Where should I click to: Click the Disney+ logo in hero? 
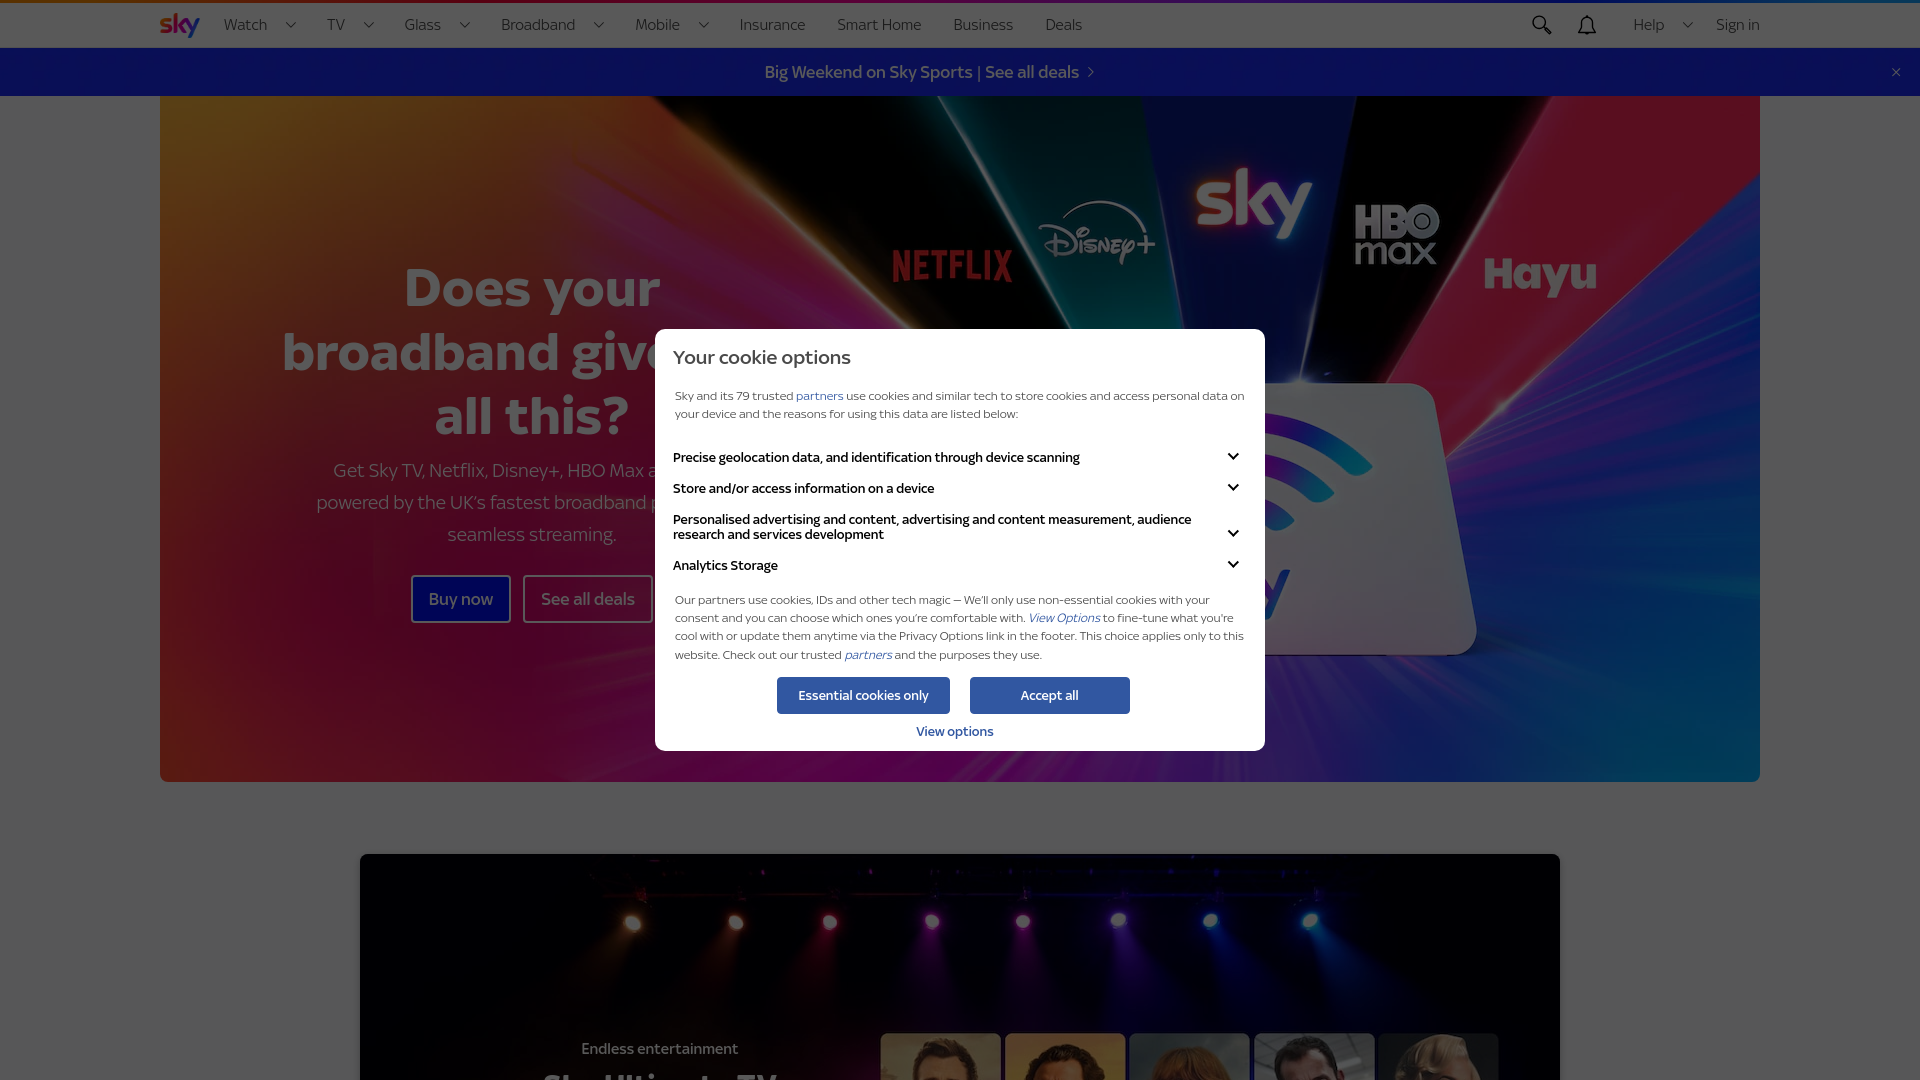(1096, 232)
